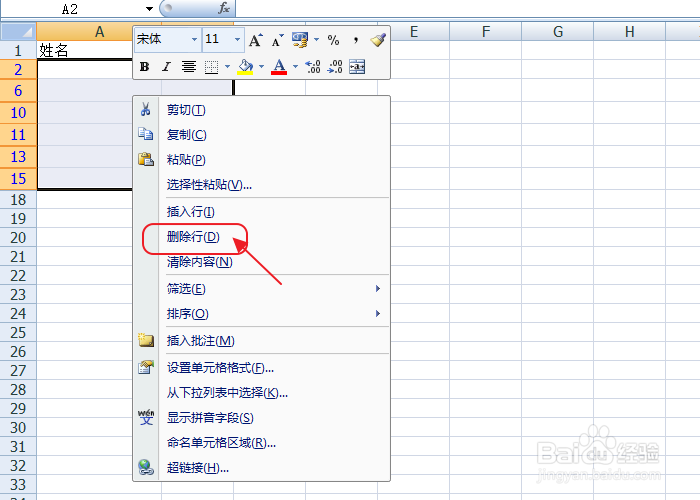Open 设置单元格格式(F)... dialog
The width and height of the screenshot is (700, 500).
click(262, 368)
